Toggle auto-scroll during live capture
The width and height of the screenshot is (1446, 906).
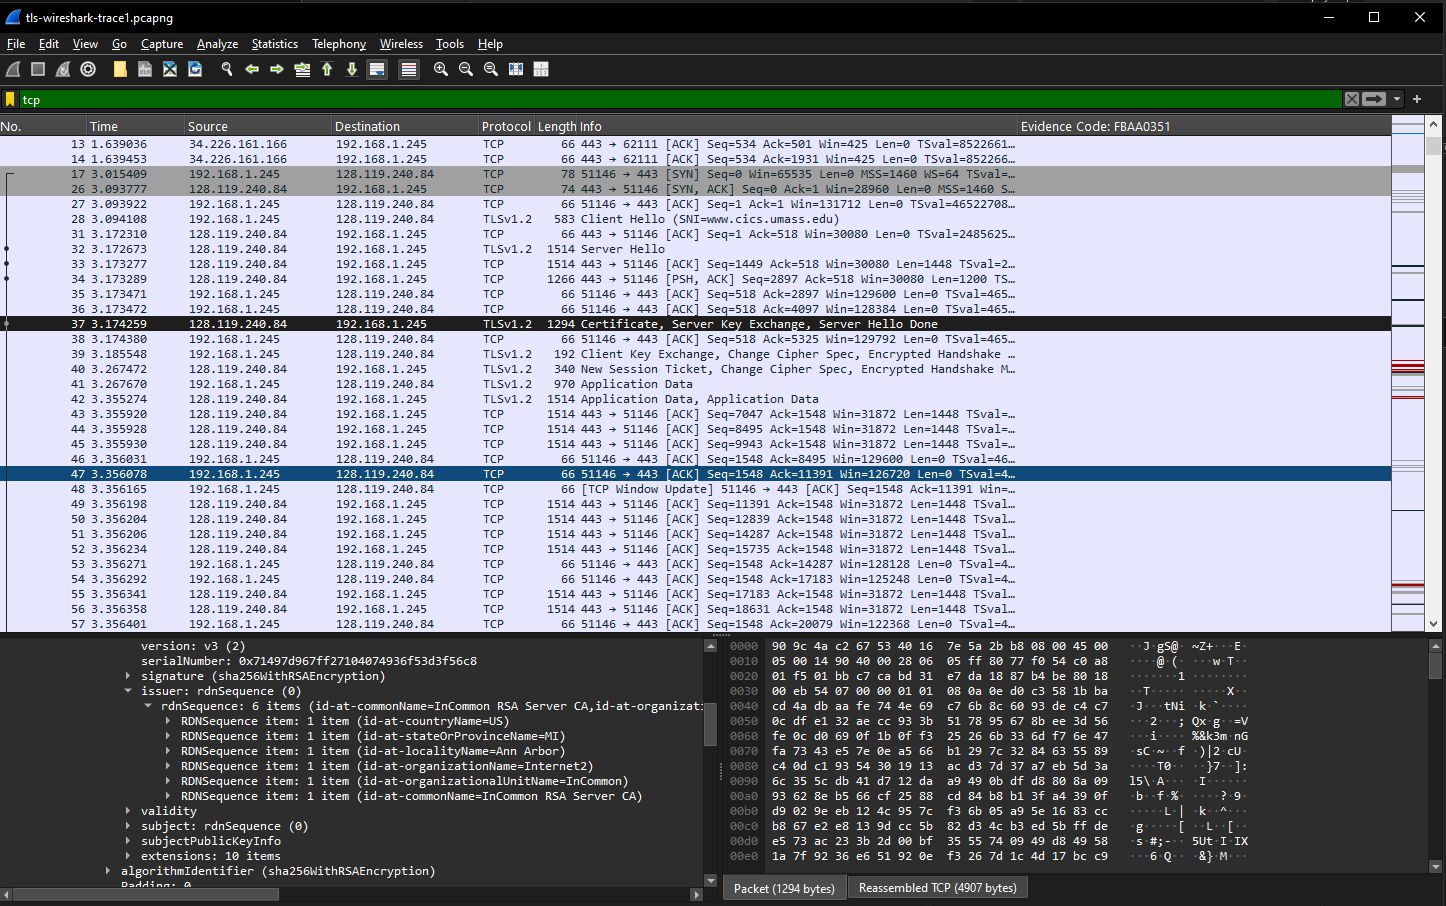pyautogui.click(x=377, y=69)
